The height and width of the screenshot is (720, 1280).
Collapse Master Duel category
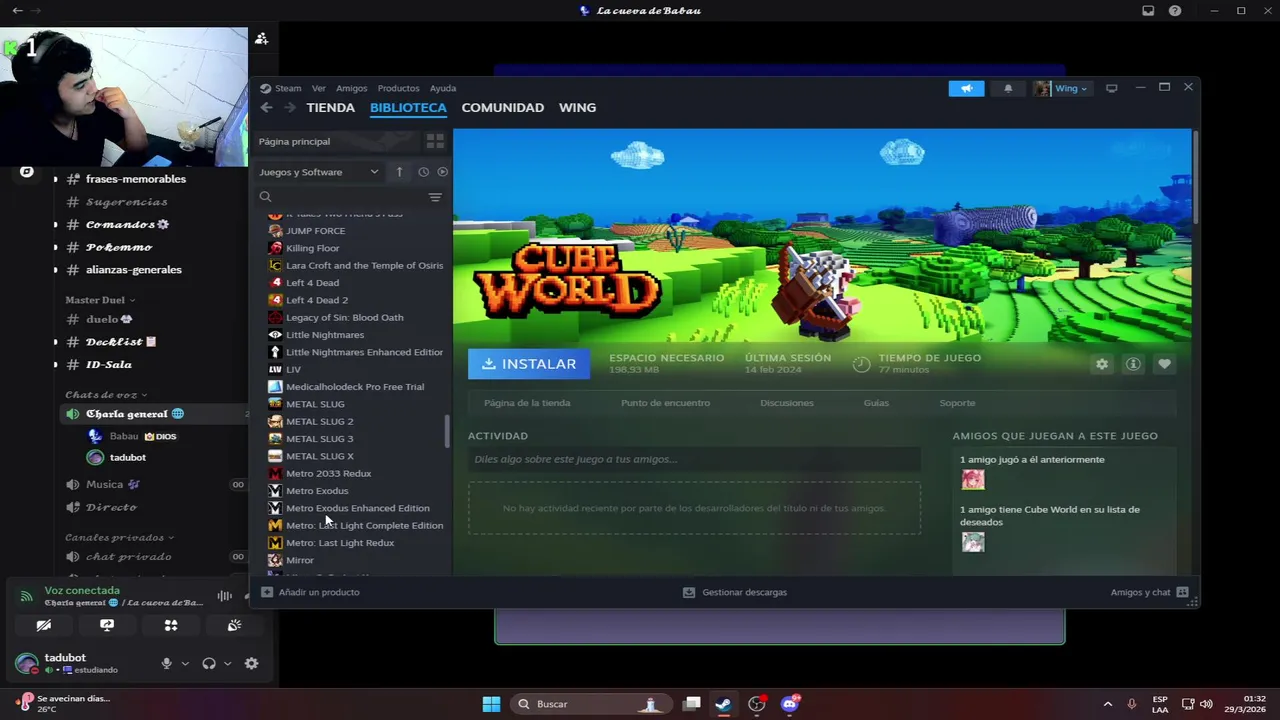[100, 300]
